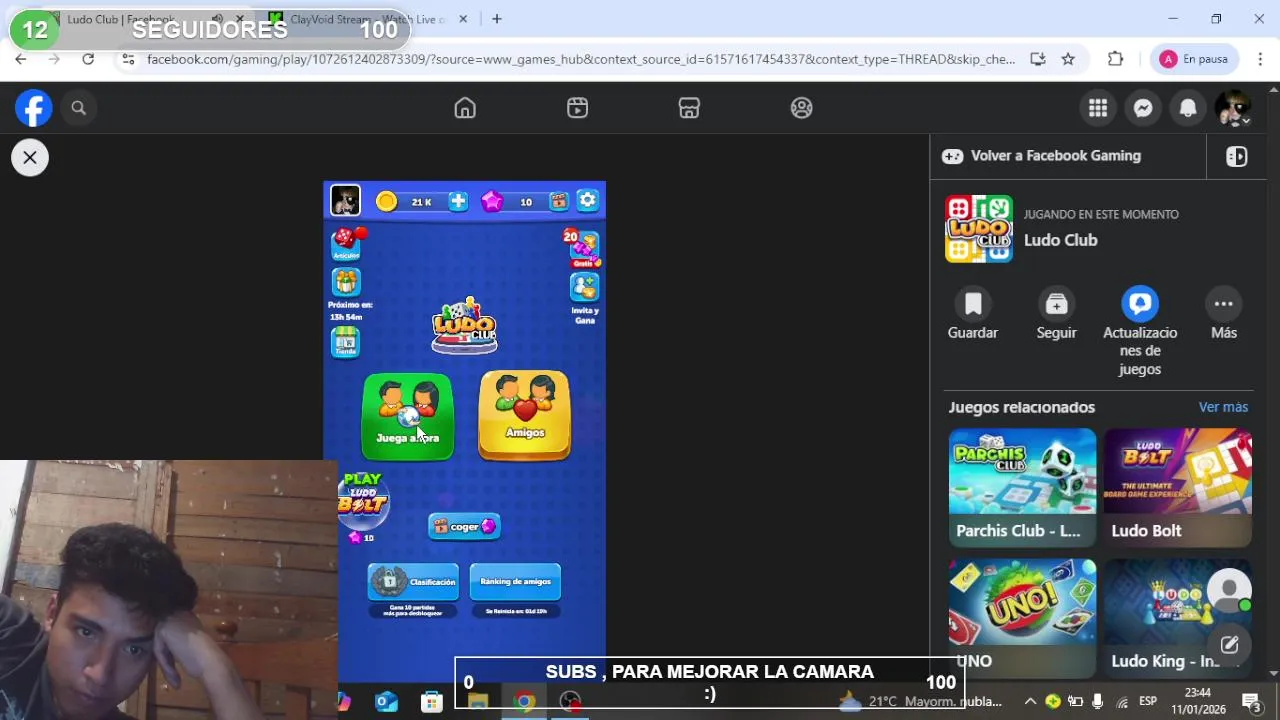The width and height of the screenshot is (1280, 720).
Task: Click new message compose pencil icon
Action: (1229, 645)
